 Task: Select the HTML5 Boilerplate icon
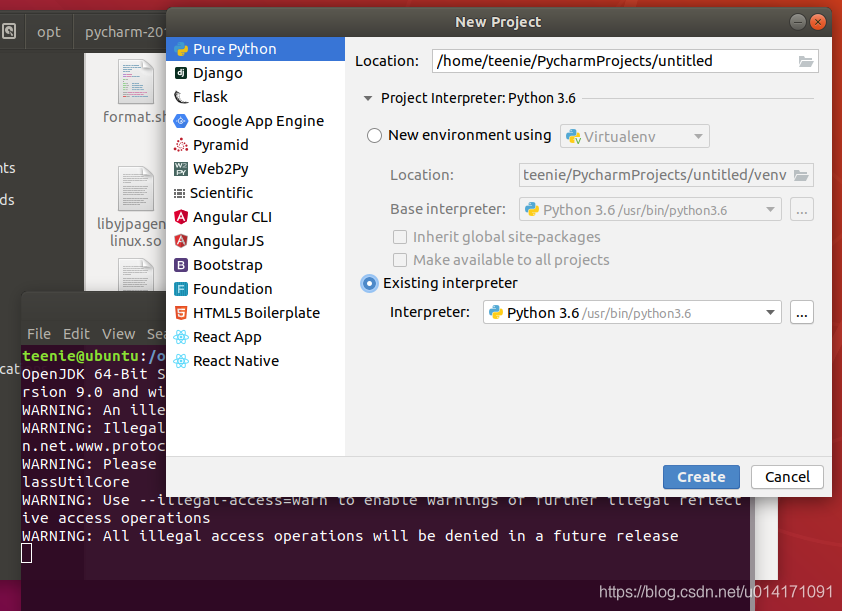pyautogui.click(x=181, y=313)
